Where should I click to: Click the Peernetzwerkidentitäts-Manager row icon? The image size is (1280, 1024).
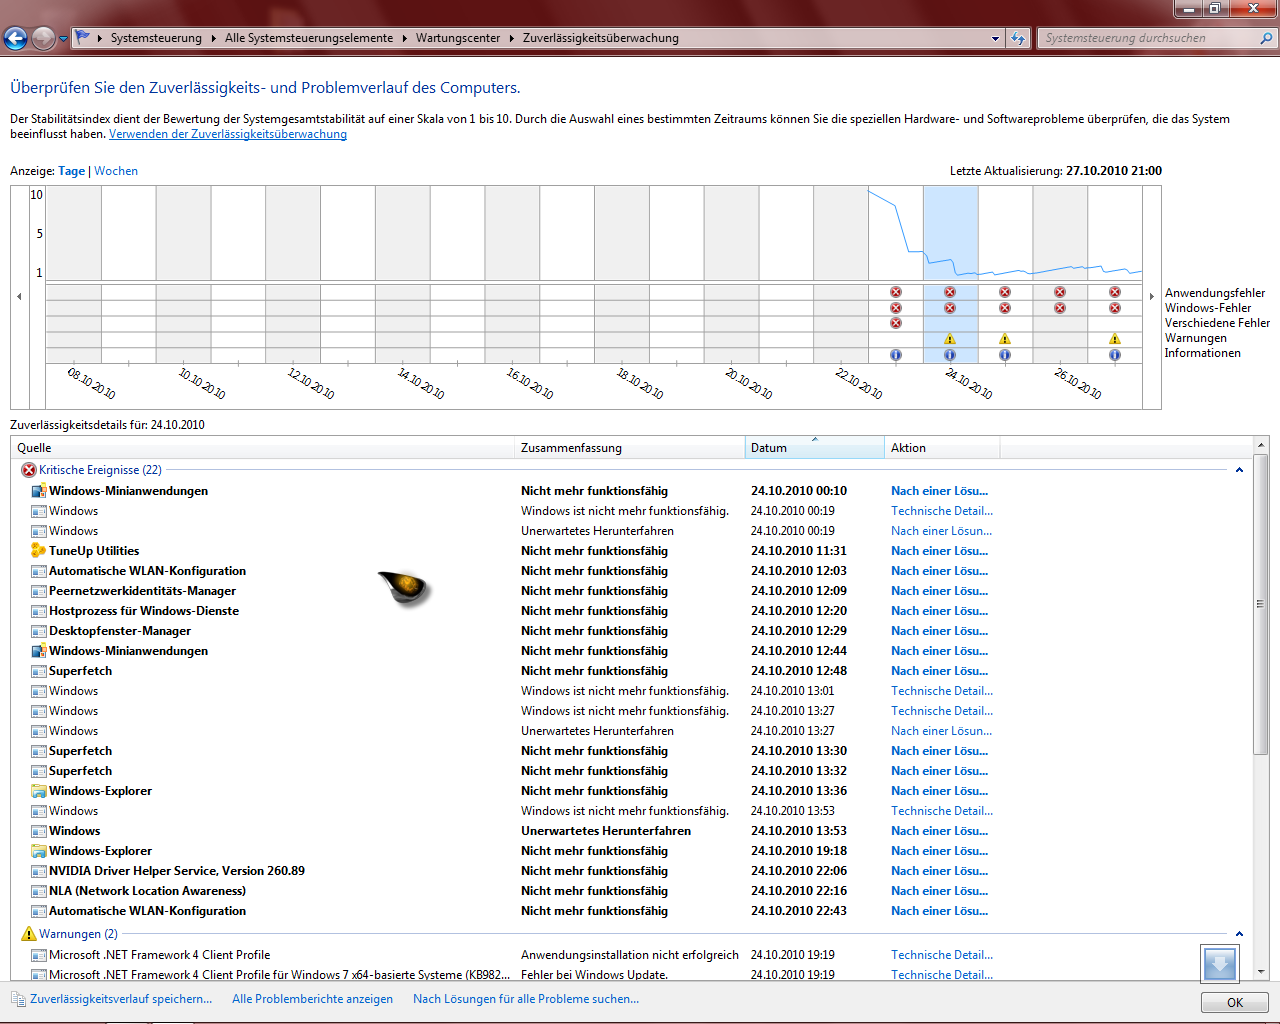pyautogui.click(x=39, y=591)
